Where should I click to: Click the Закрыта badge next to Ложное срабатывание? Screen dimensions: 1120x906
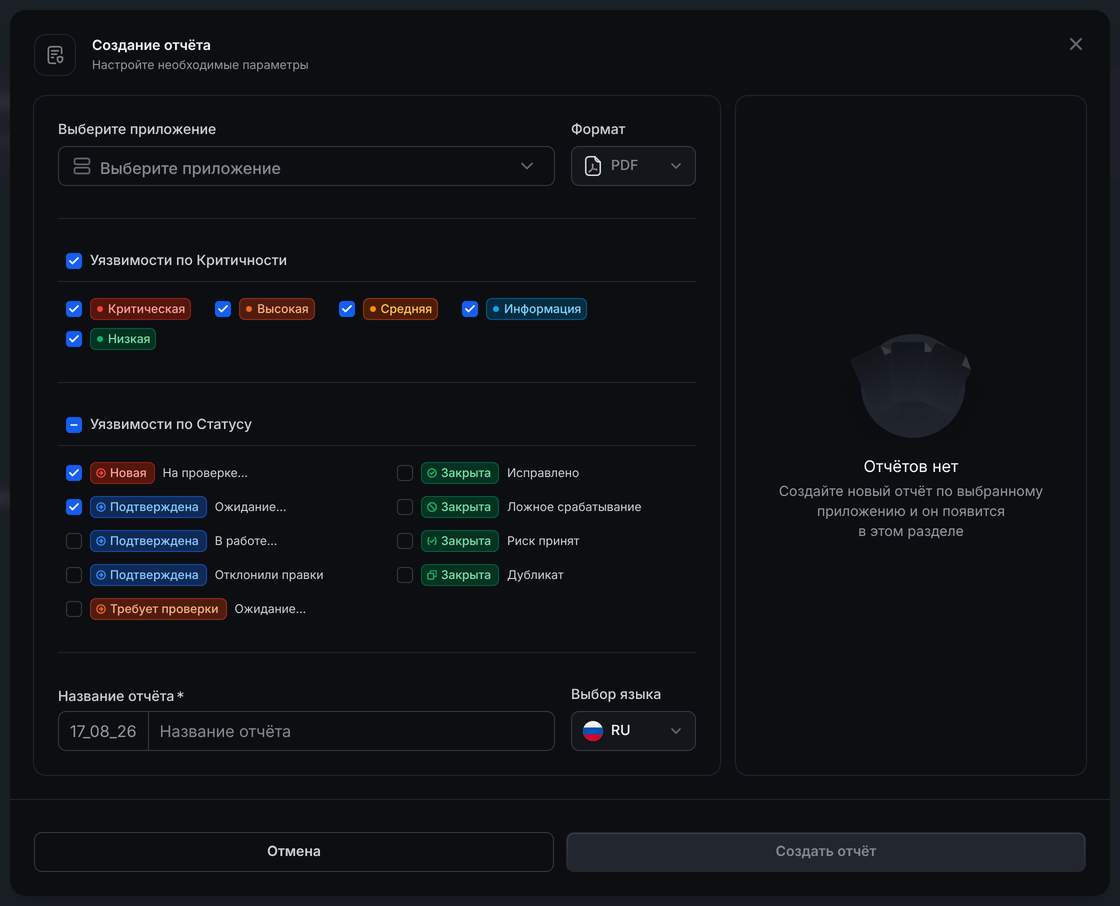click(460, 507)
